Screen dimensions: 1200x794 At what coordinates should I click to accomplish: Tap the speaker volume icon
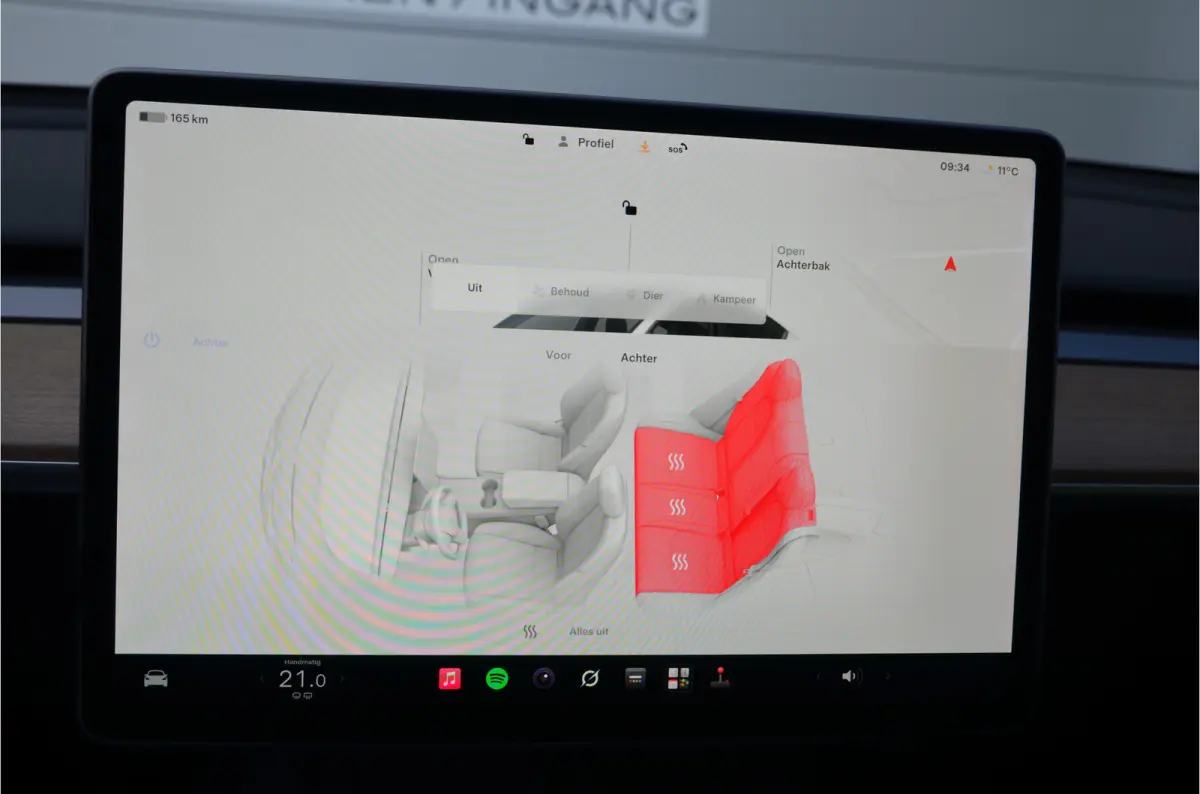coord(850,676)
